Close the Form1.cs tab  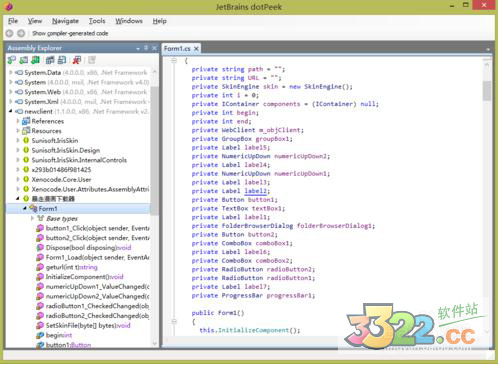click(x=196, y=49)
